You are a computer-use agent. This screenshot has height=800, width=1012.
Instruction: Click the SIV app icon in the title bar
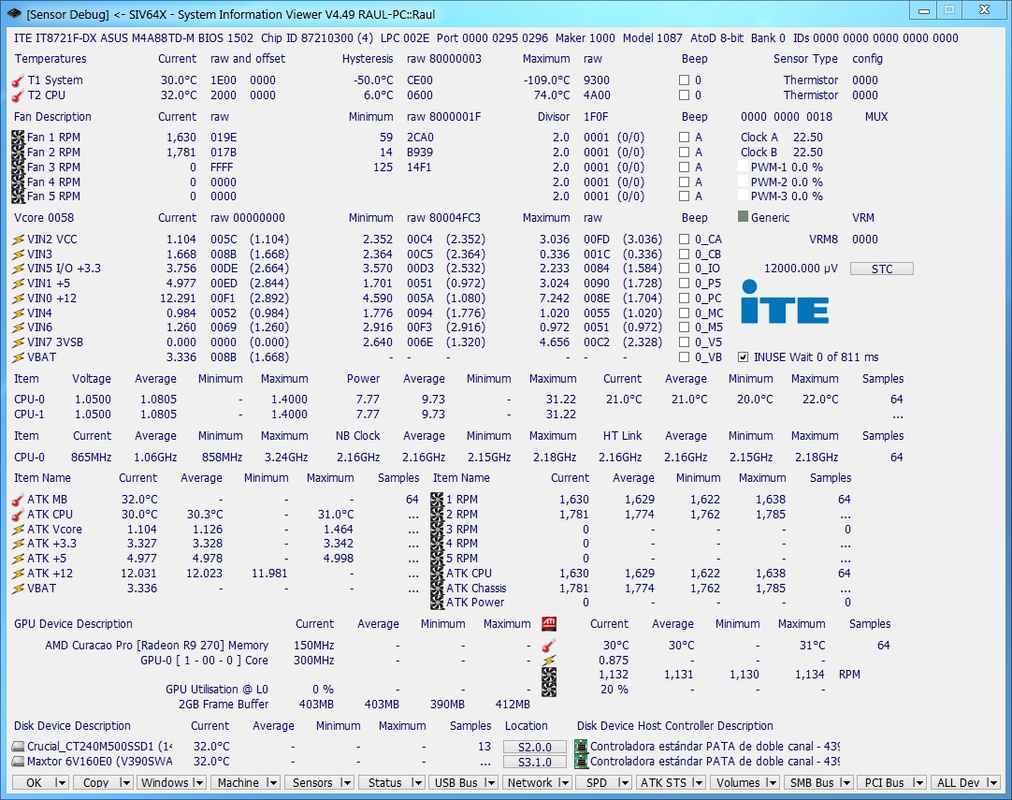[x=14, y=14]
